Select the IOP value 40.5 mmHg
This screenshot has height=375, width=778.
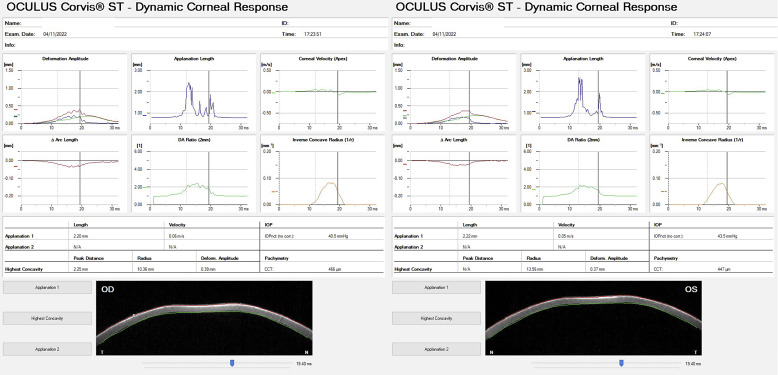[x=338, y=237]
